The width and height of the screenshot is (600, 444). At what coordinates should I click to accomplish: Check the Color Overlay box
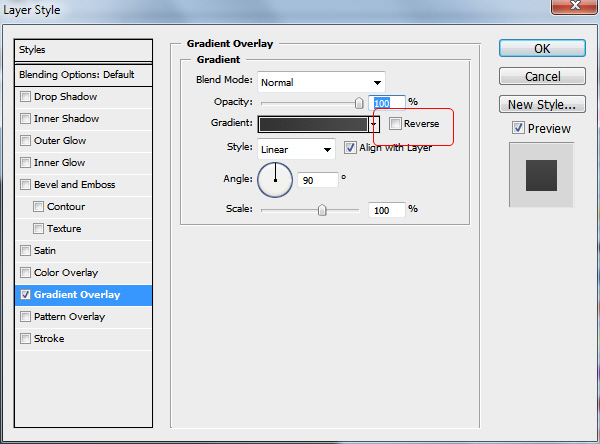tap(25, 273)
